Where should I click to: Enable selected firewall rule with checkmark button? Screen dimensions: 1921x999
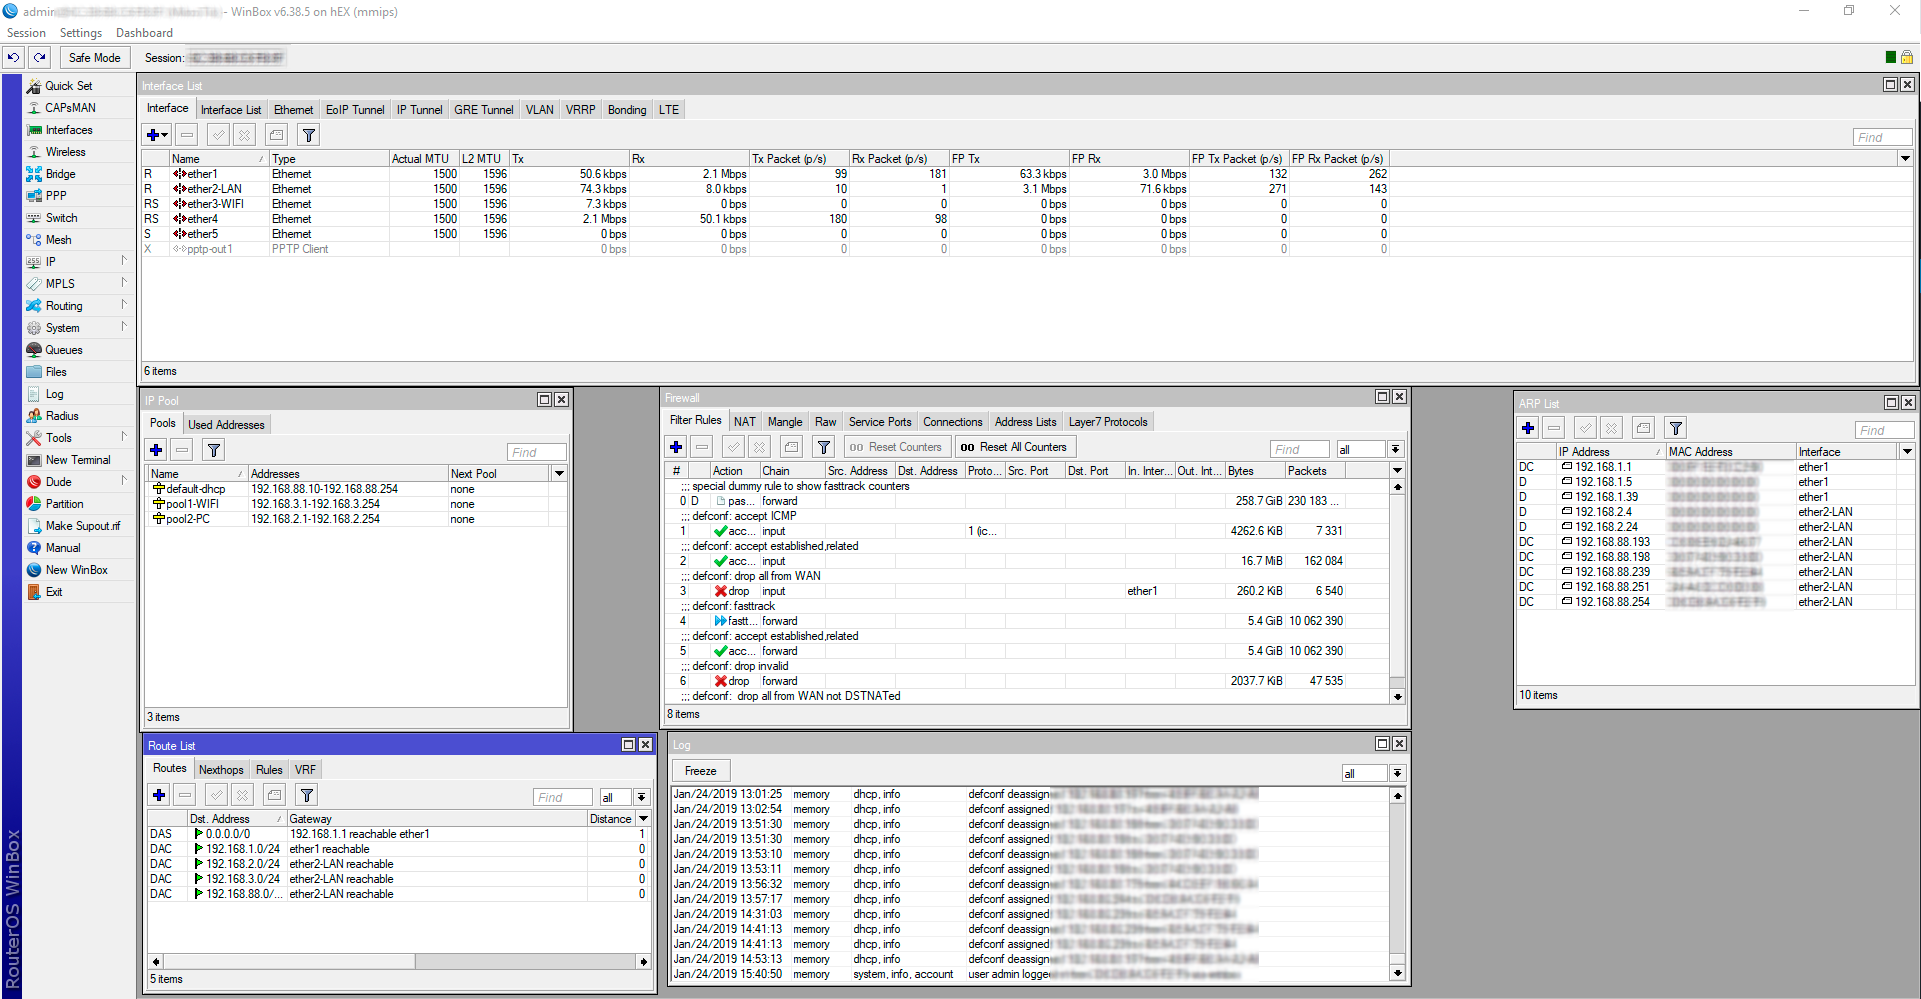pyautogui.click(x=733, y=447)
